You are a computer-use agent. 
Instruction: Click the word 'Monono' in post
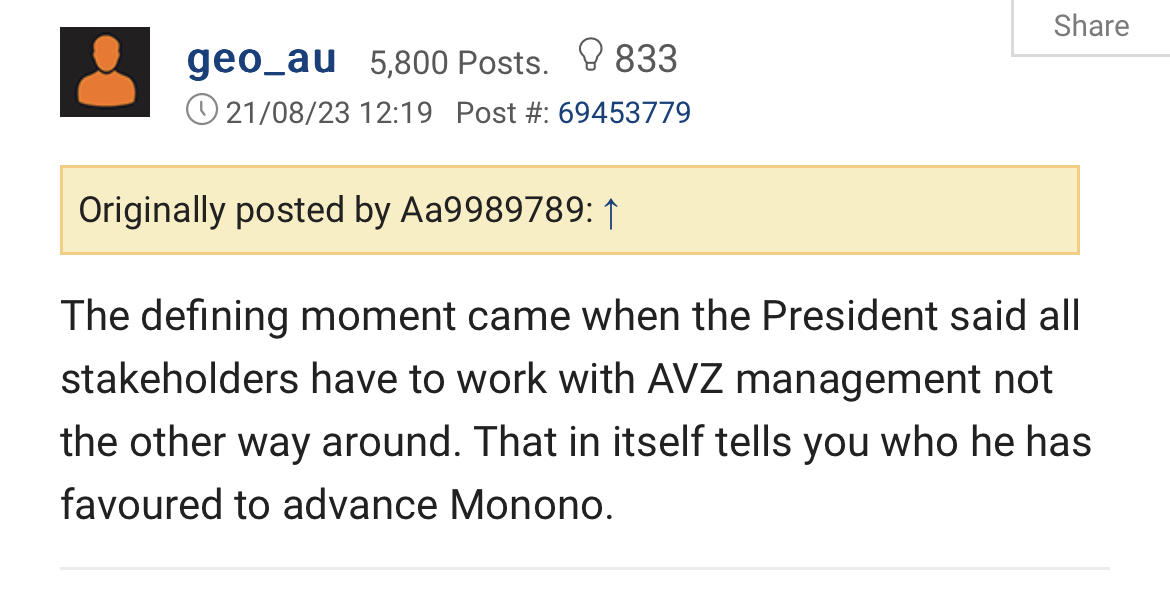tap(529, 505)
